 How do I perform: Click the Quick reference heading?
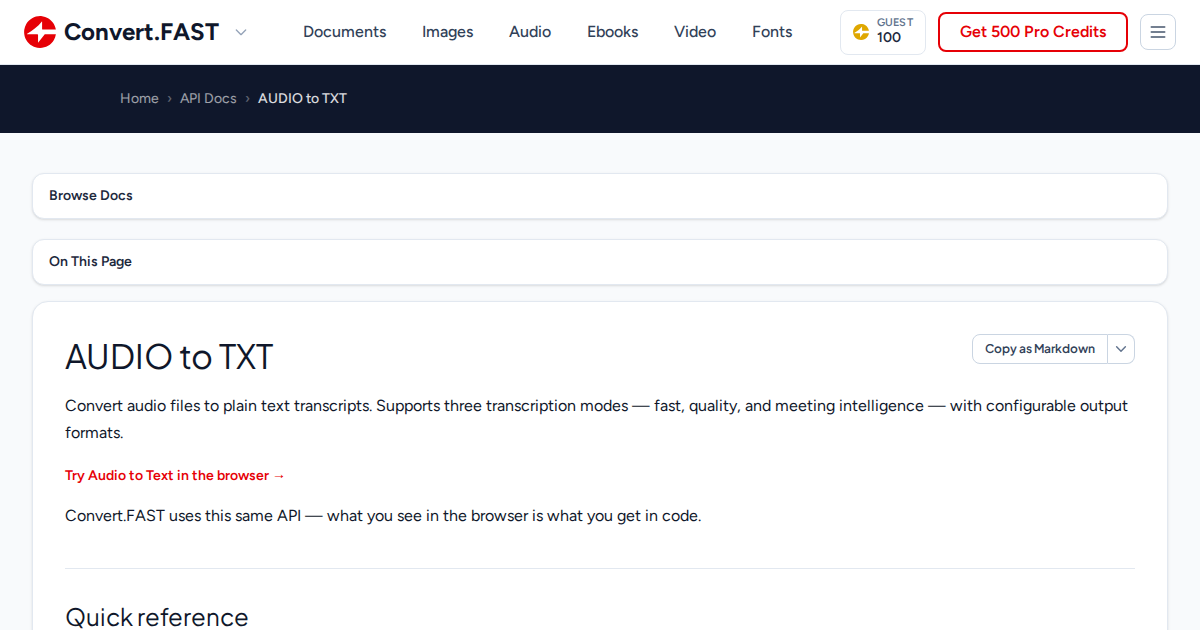[157, 616]
